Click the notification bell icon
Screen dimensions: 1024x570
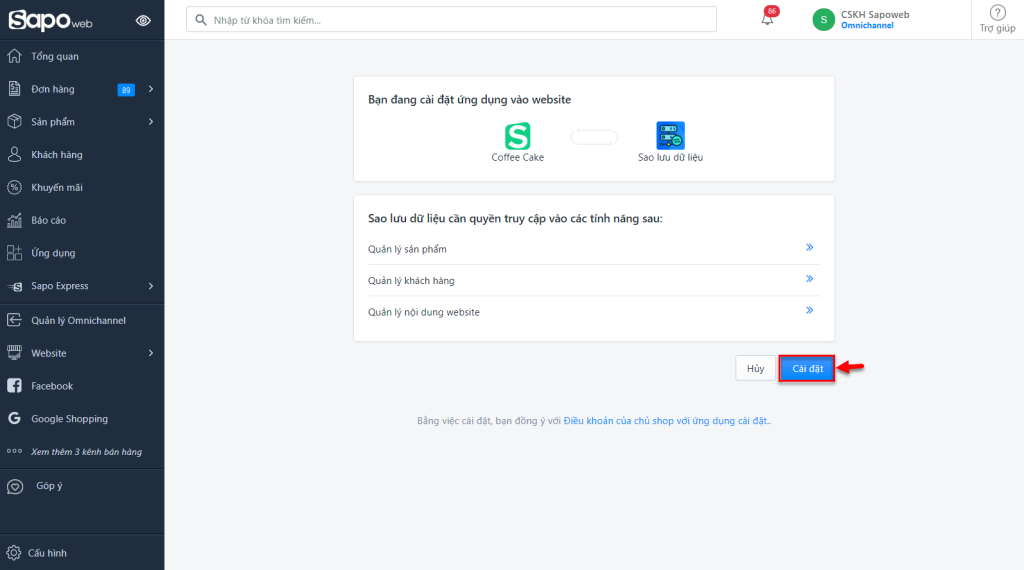click(767, 19)
